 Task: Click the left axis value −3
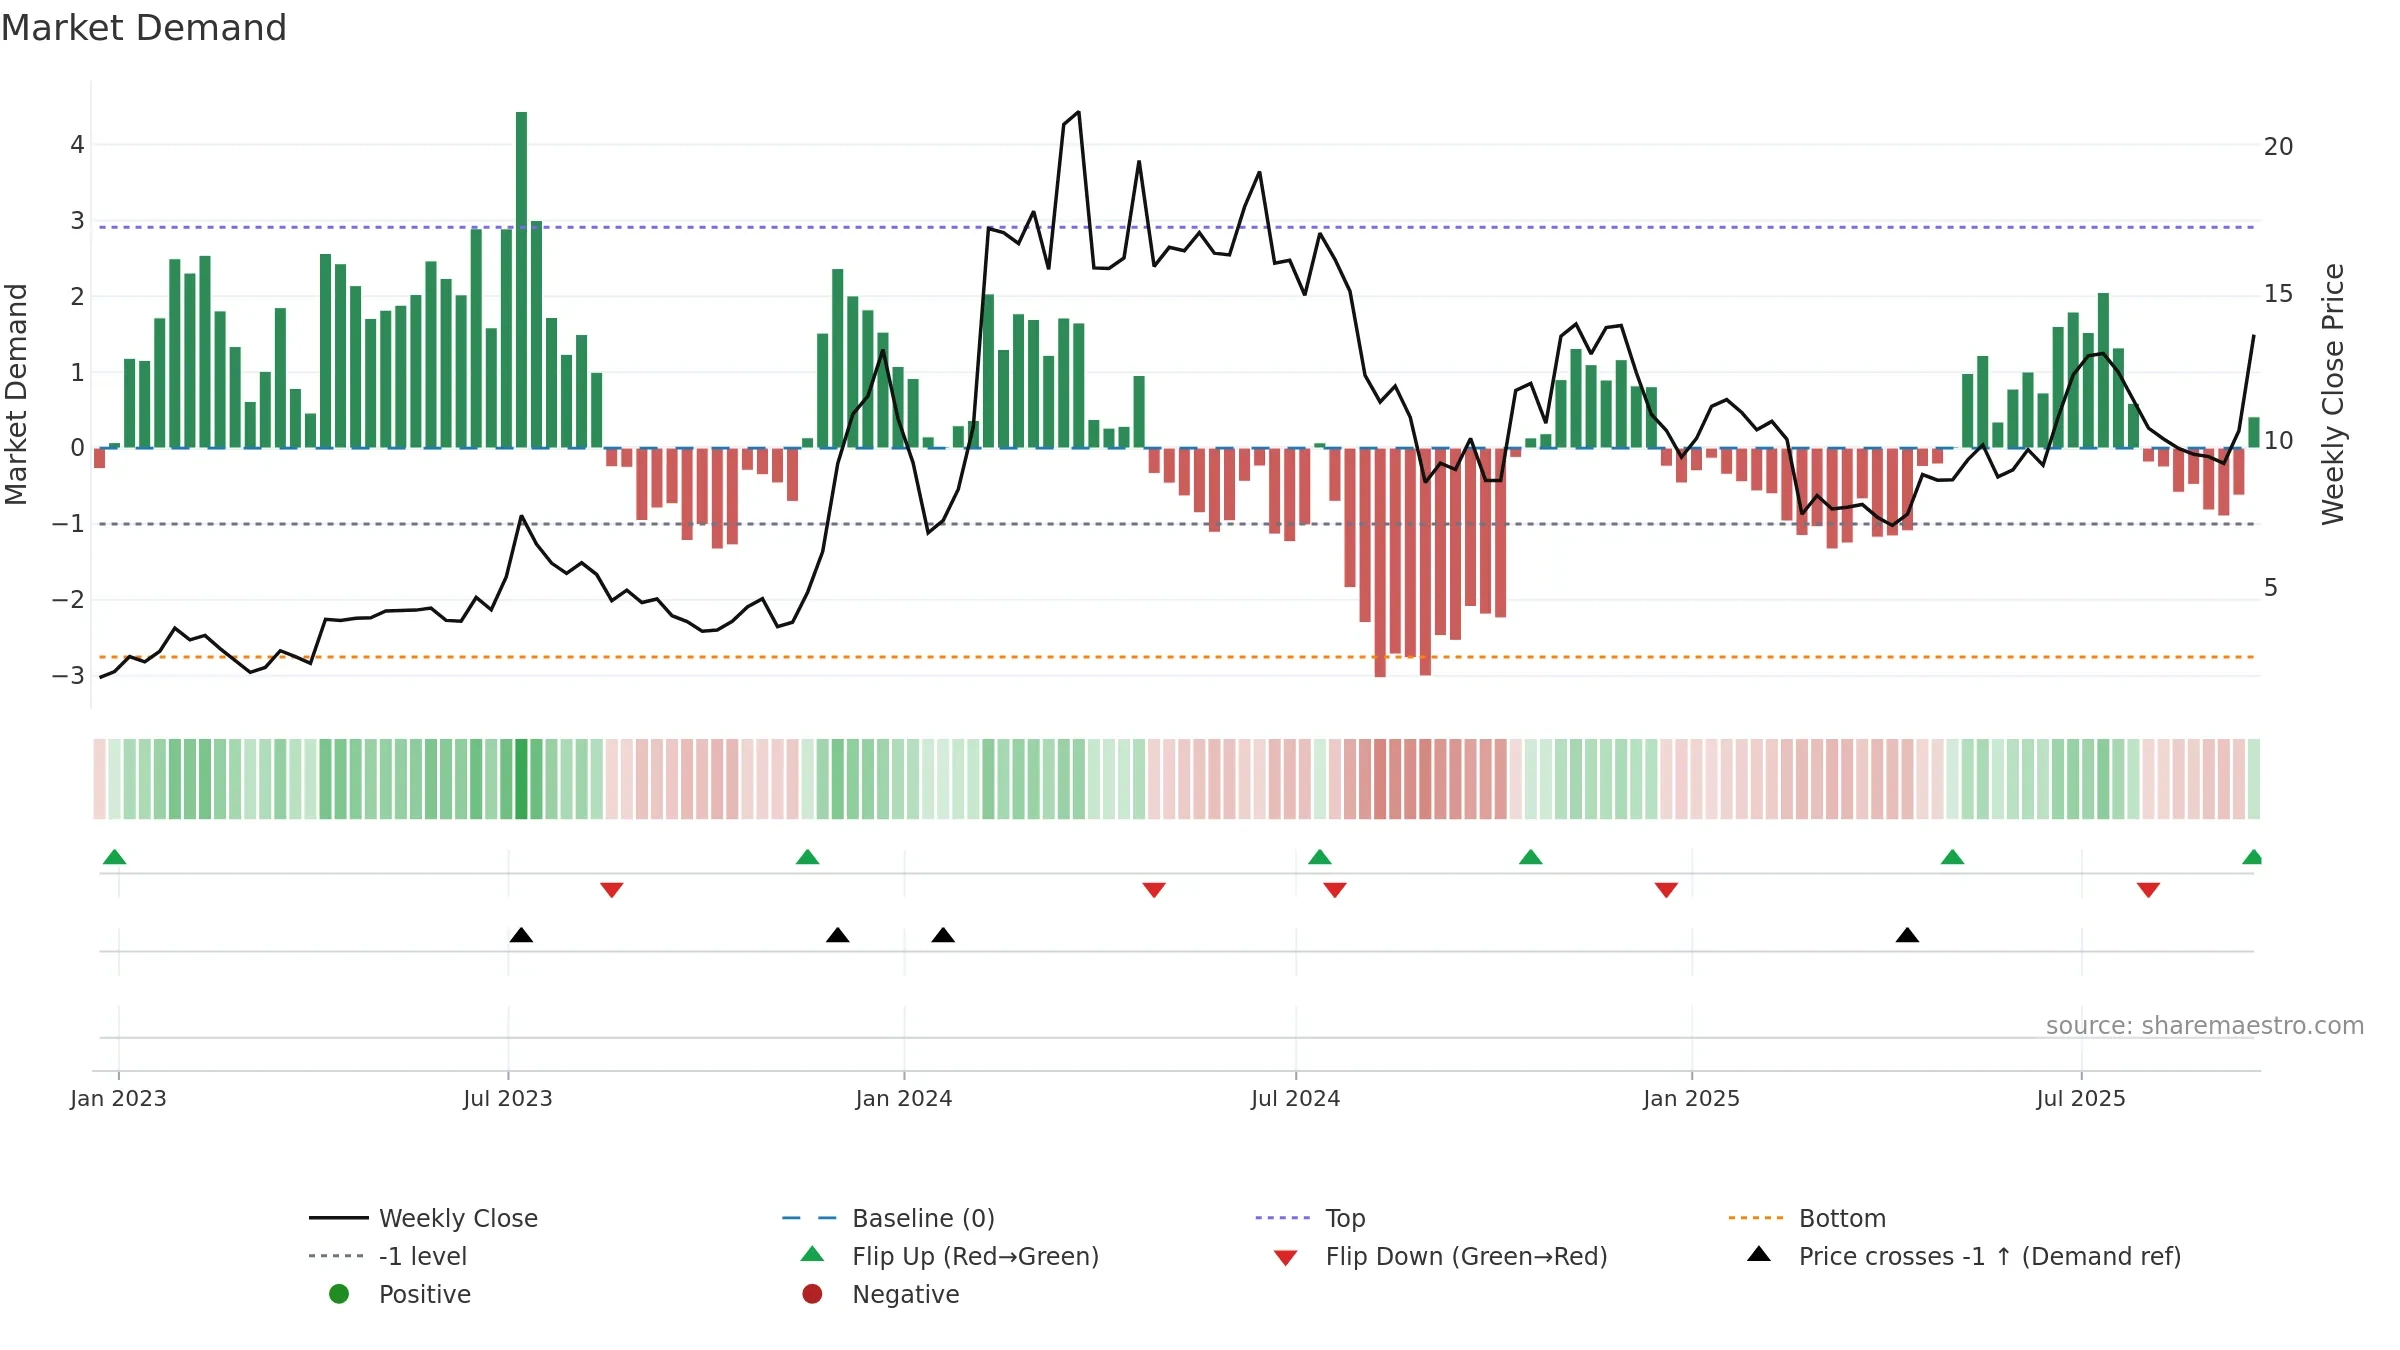click(69, 675)
